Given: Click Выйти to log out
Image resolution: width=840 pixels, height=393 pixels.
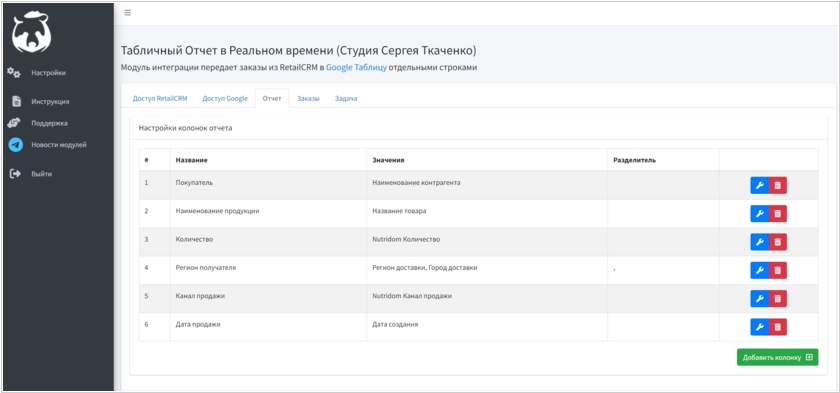Looking at the screenshot, I should [x=42, y=174].
